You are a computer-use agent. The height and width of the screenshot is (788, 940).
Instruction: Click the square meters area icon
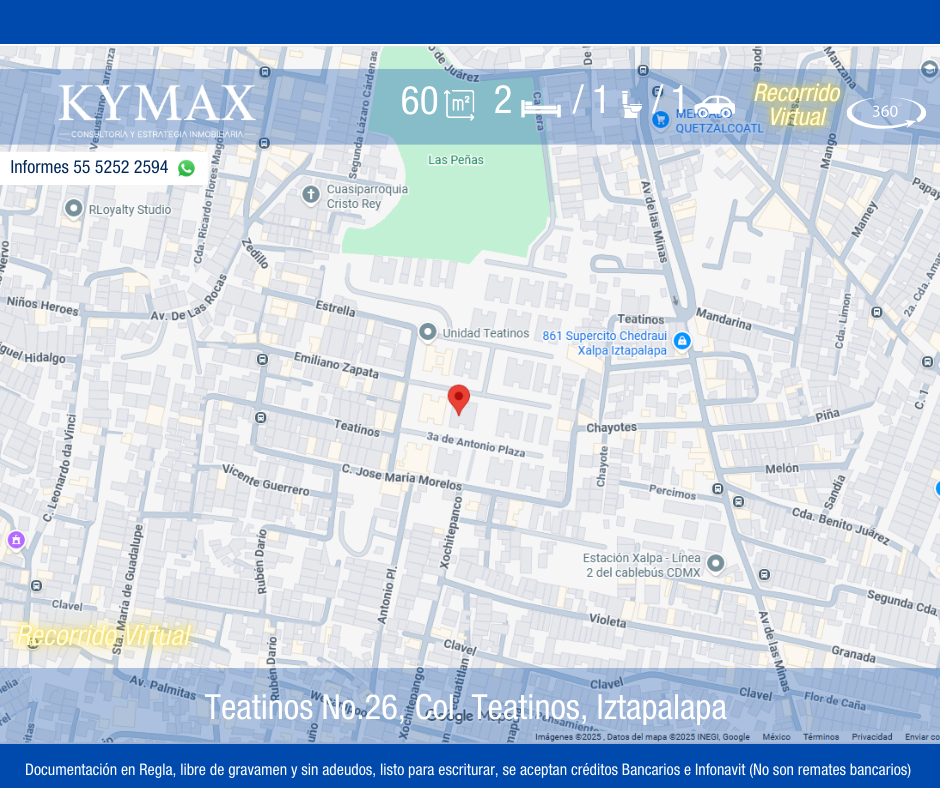(x=460, y=104)
